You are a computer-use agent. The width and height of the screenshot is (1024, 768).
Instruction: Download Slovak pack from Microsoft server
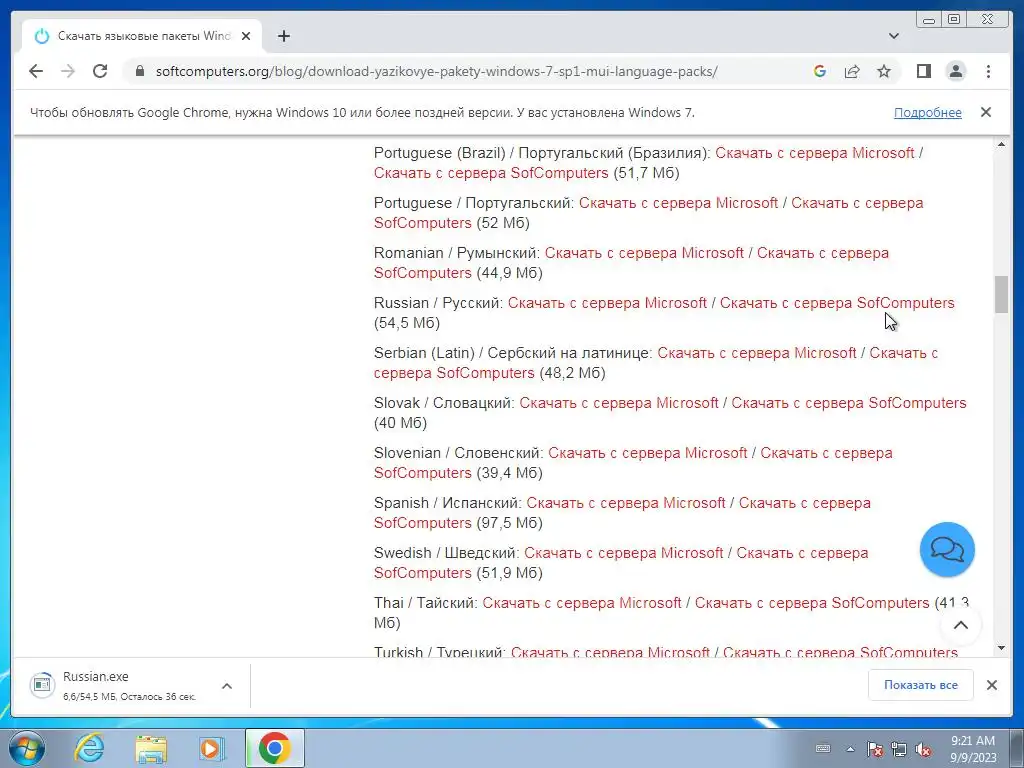tap(618, 403)
